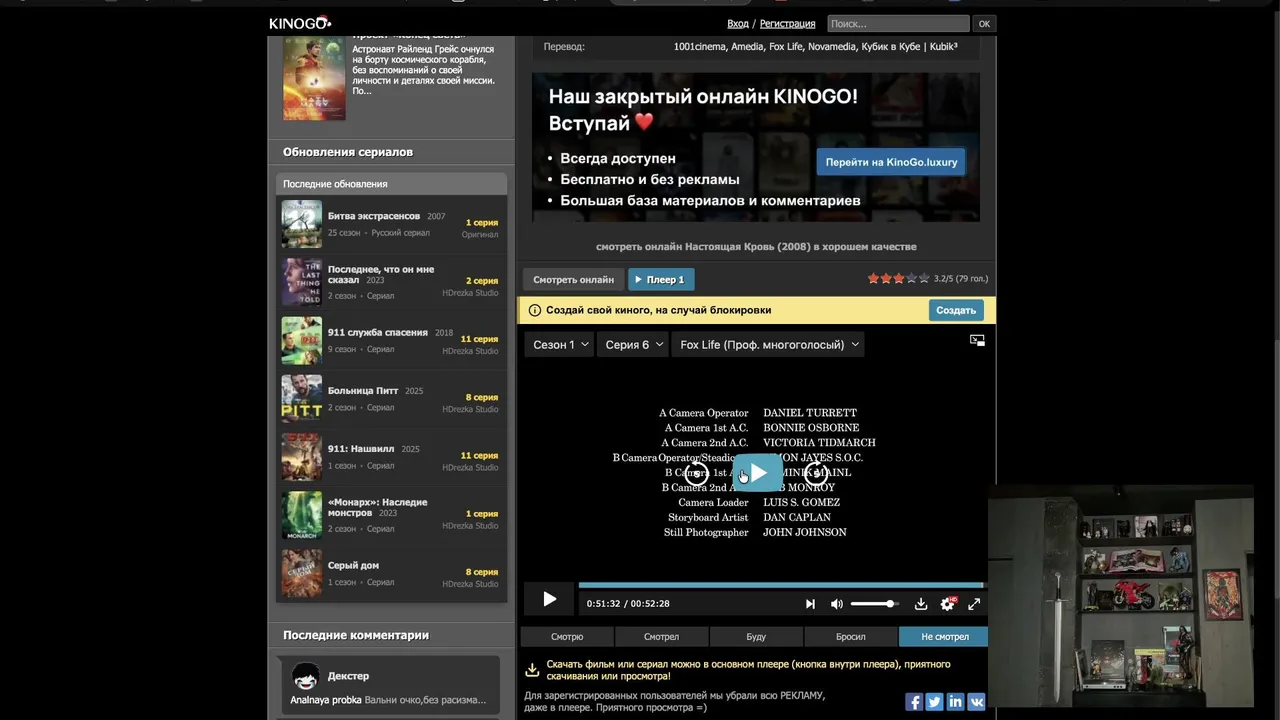Screen dimensions: 1280x720
Task: Open Битва экстрасенсов thumbnail
Action: [x=301, y=224]
